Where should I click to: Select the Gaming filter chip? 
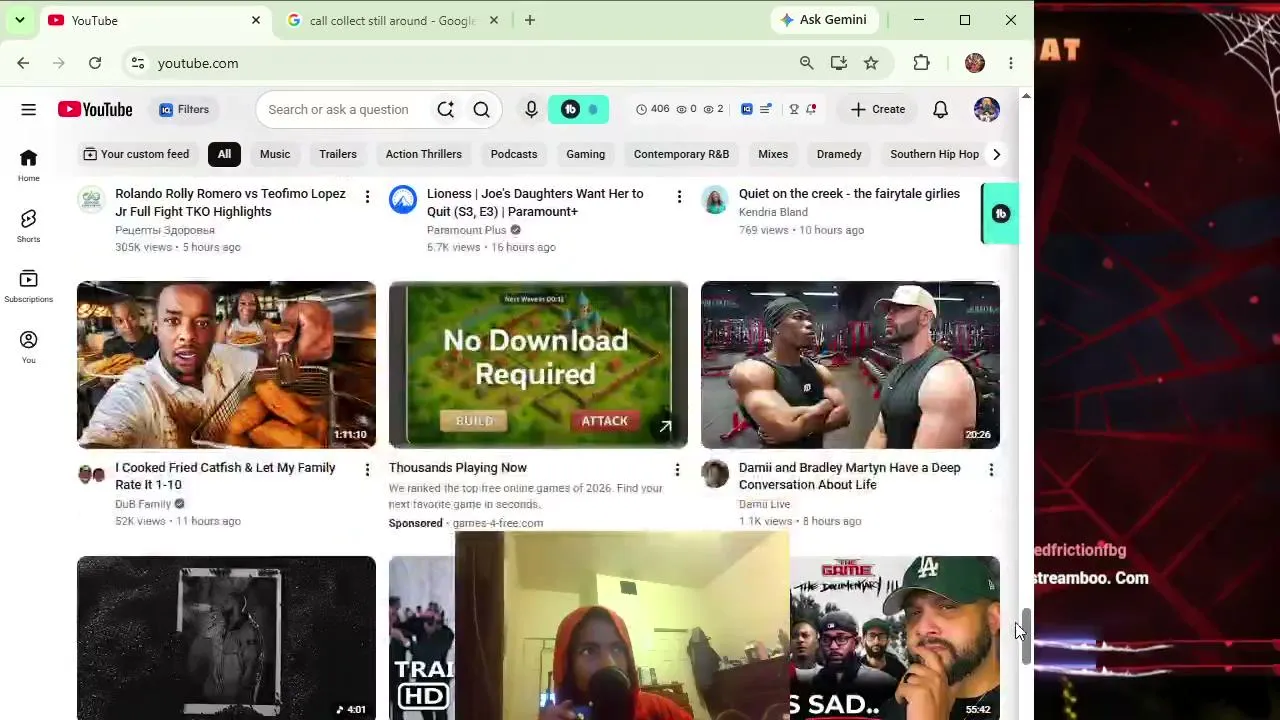click(x=586, y=154)
